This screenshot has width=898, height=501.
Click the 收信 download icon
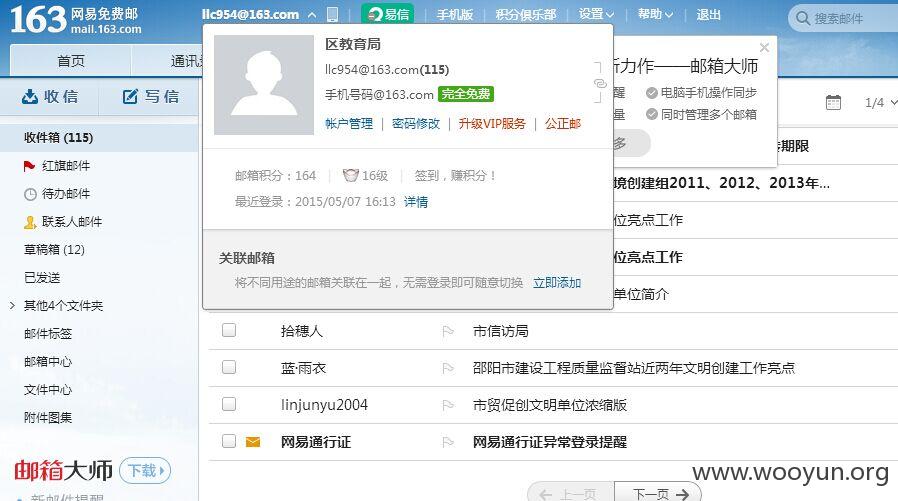[30, 96]
